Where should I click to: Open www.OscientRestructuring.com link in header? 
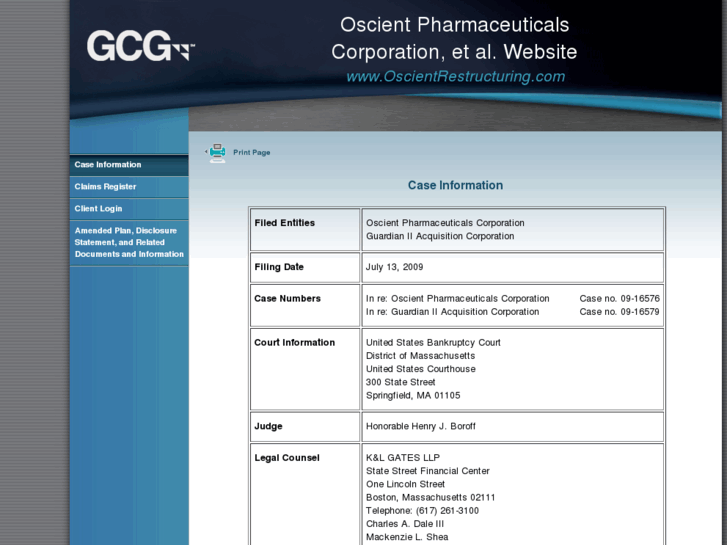pyautogui.click(x=455, y=76)
